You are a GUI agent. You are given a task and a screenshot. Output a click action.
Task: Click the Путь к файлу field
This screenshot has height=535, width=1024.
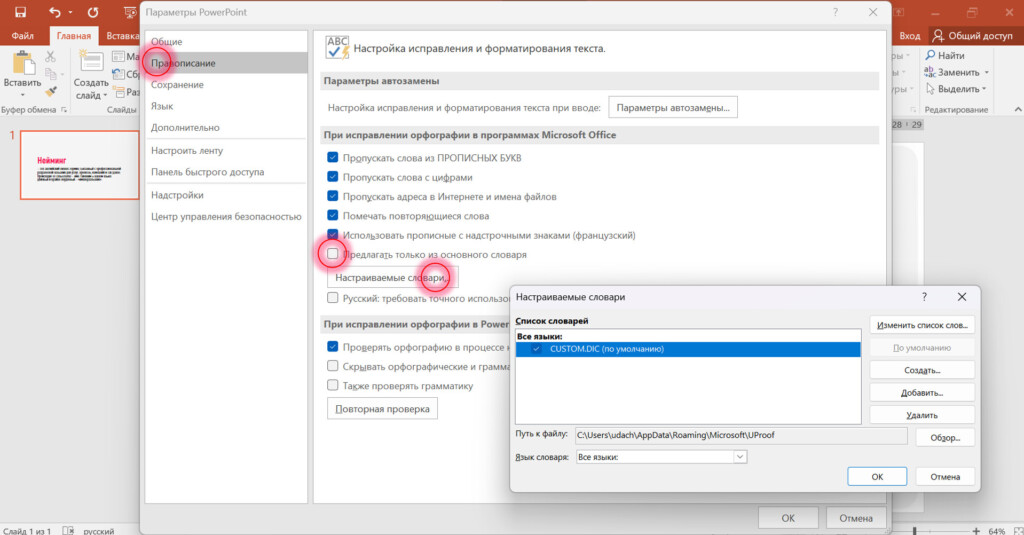pyautogui.click(x=741, y=435)
